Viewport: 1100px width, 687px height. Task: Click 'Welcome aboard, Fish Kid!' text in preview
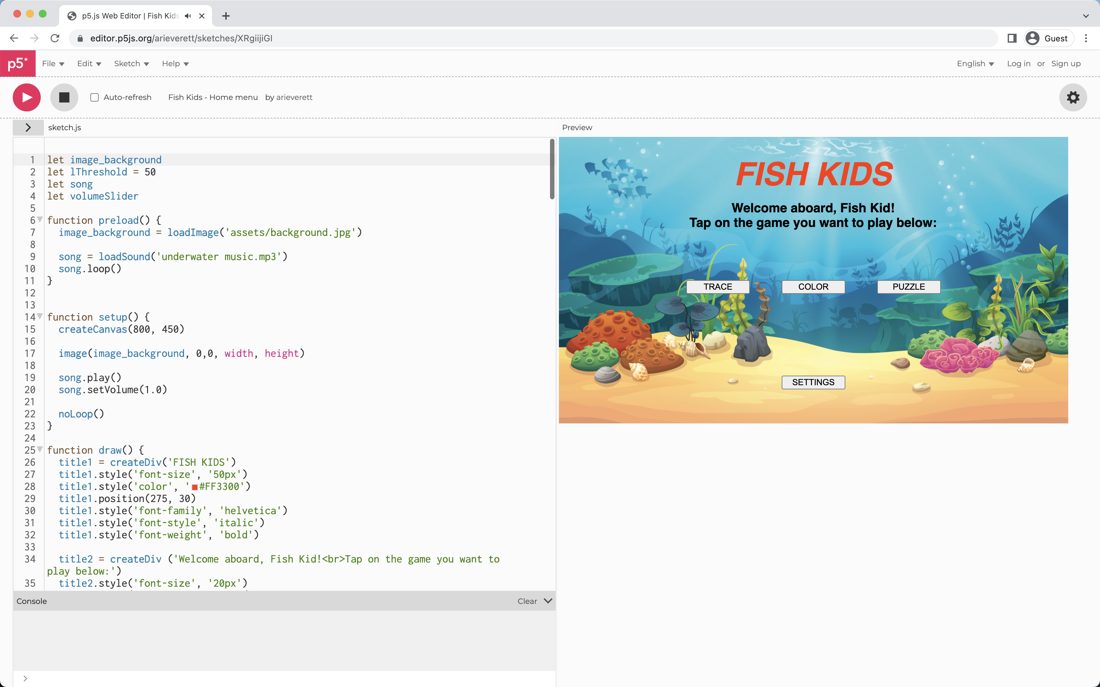[813, 208]
